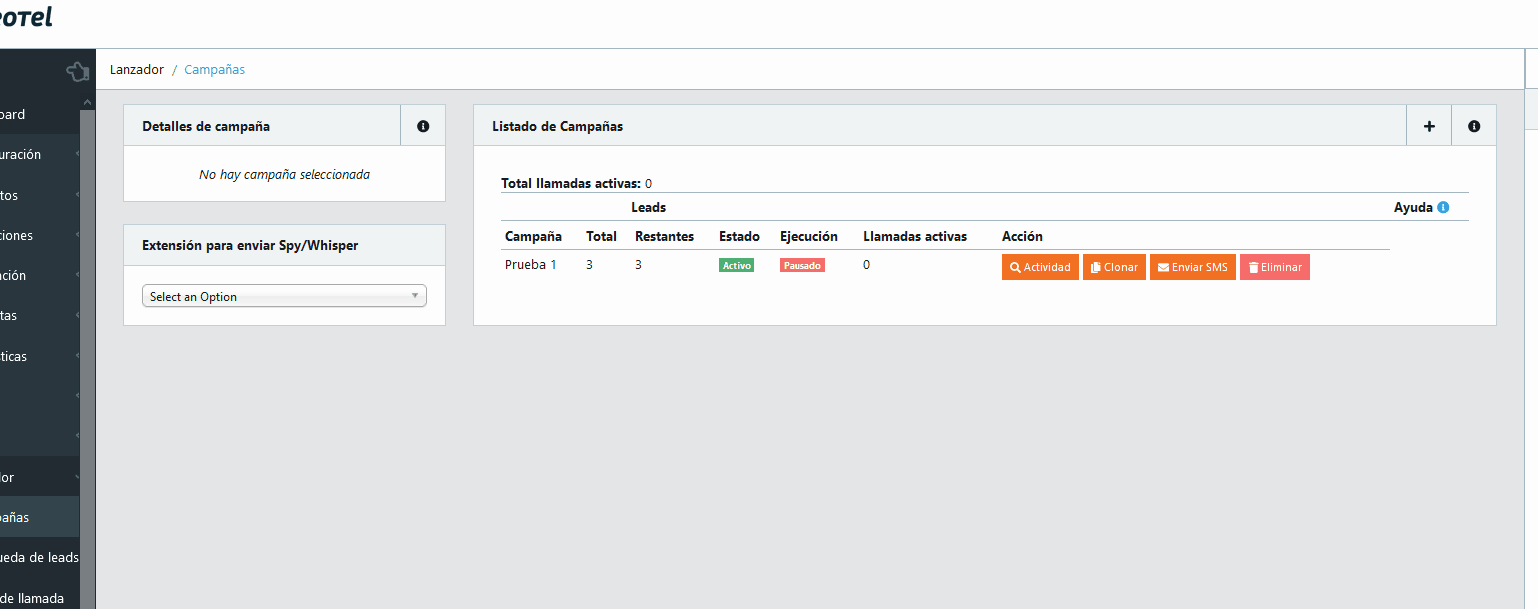Screen dimensions: 1538x609
Task: Click the Campañas breadcrumb link
Action: [x=214, y=70]
